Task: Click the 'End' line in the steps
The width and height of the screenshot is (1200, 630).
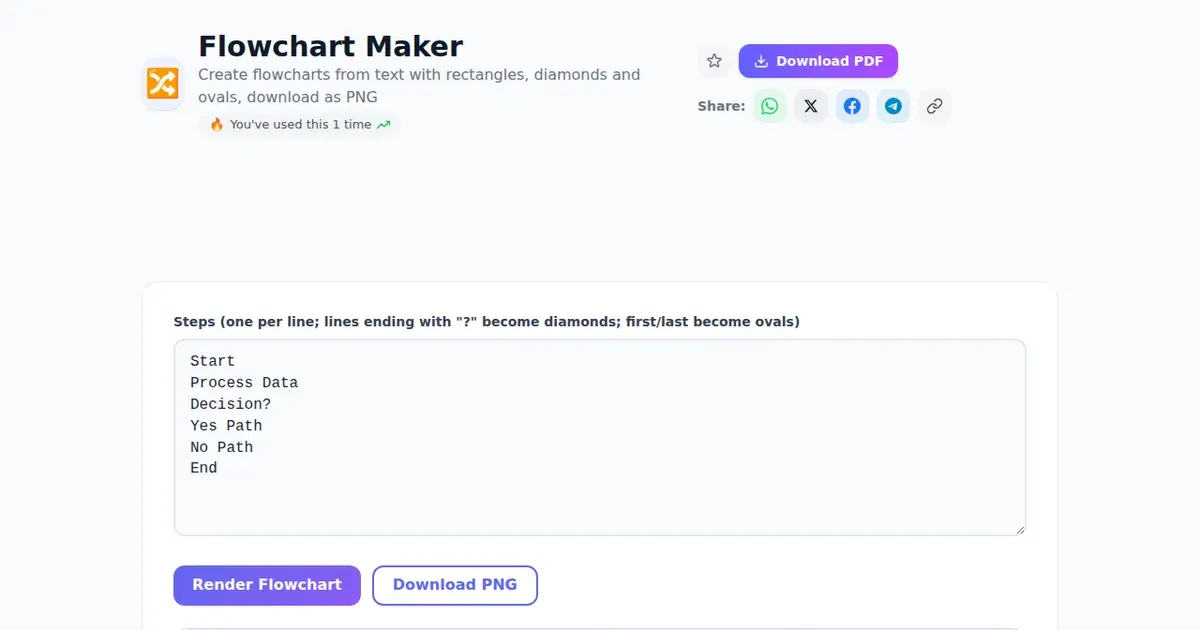Action: (x=203, y=468)
